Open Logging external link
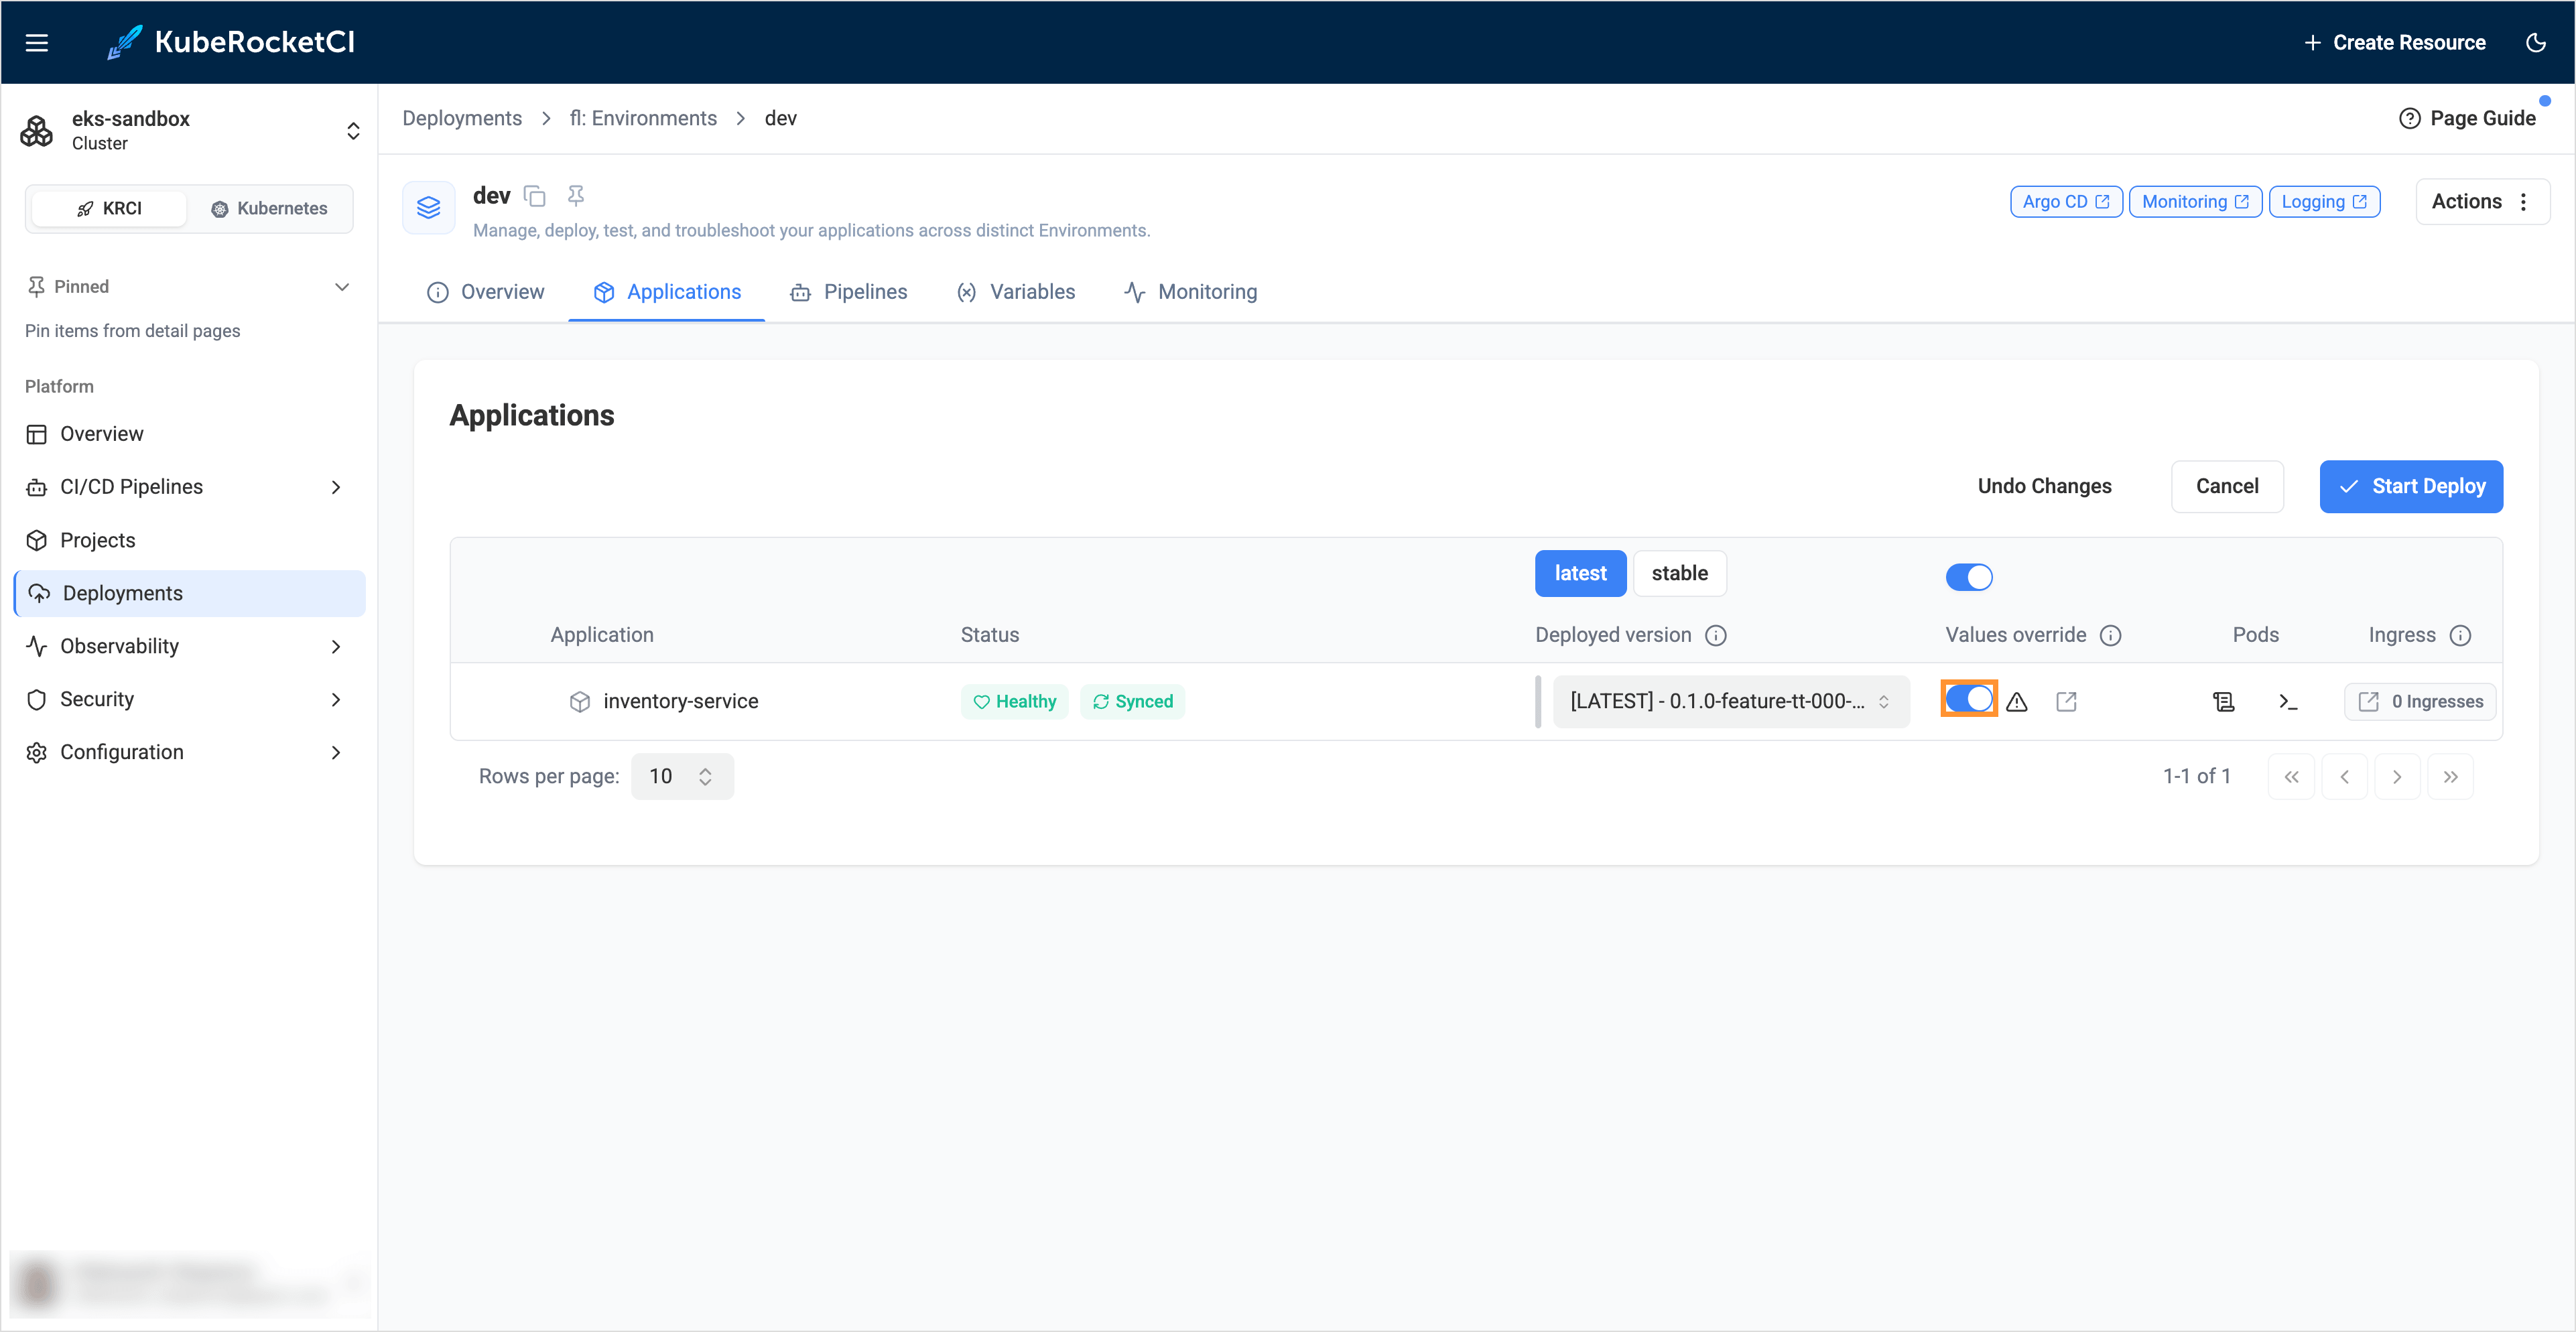 [x=2324, y=201]
